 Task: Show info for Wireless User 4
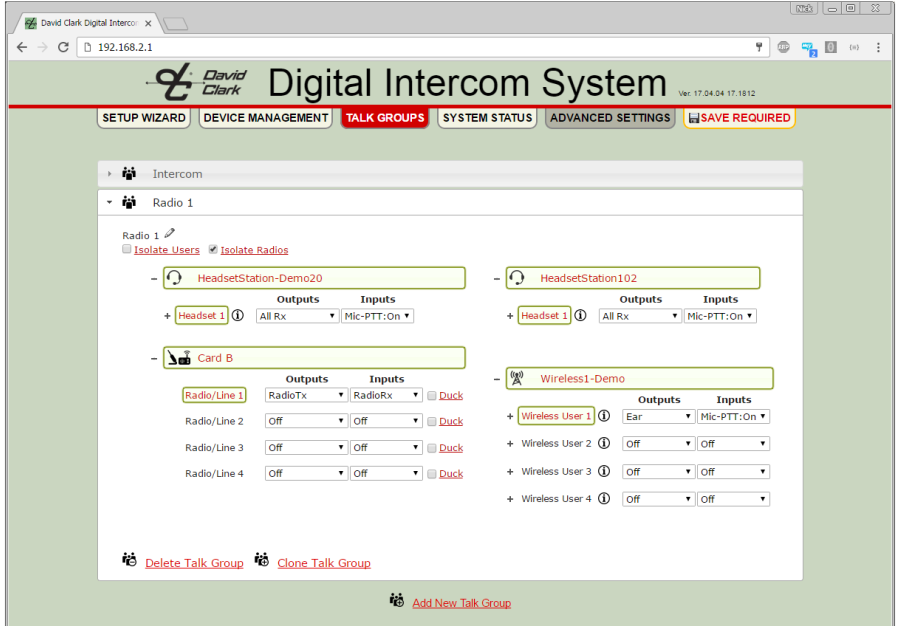(x=604, y=499)
